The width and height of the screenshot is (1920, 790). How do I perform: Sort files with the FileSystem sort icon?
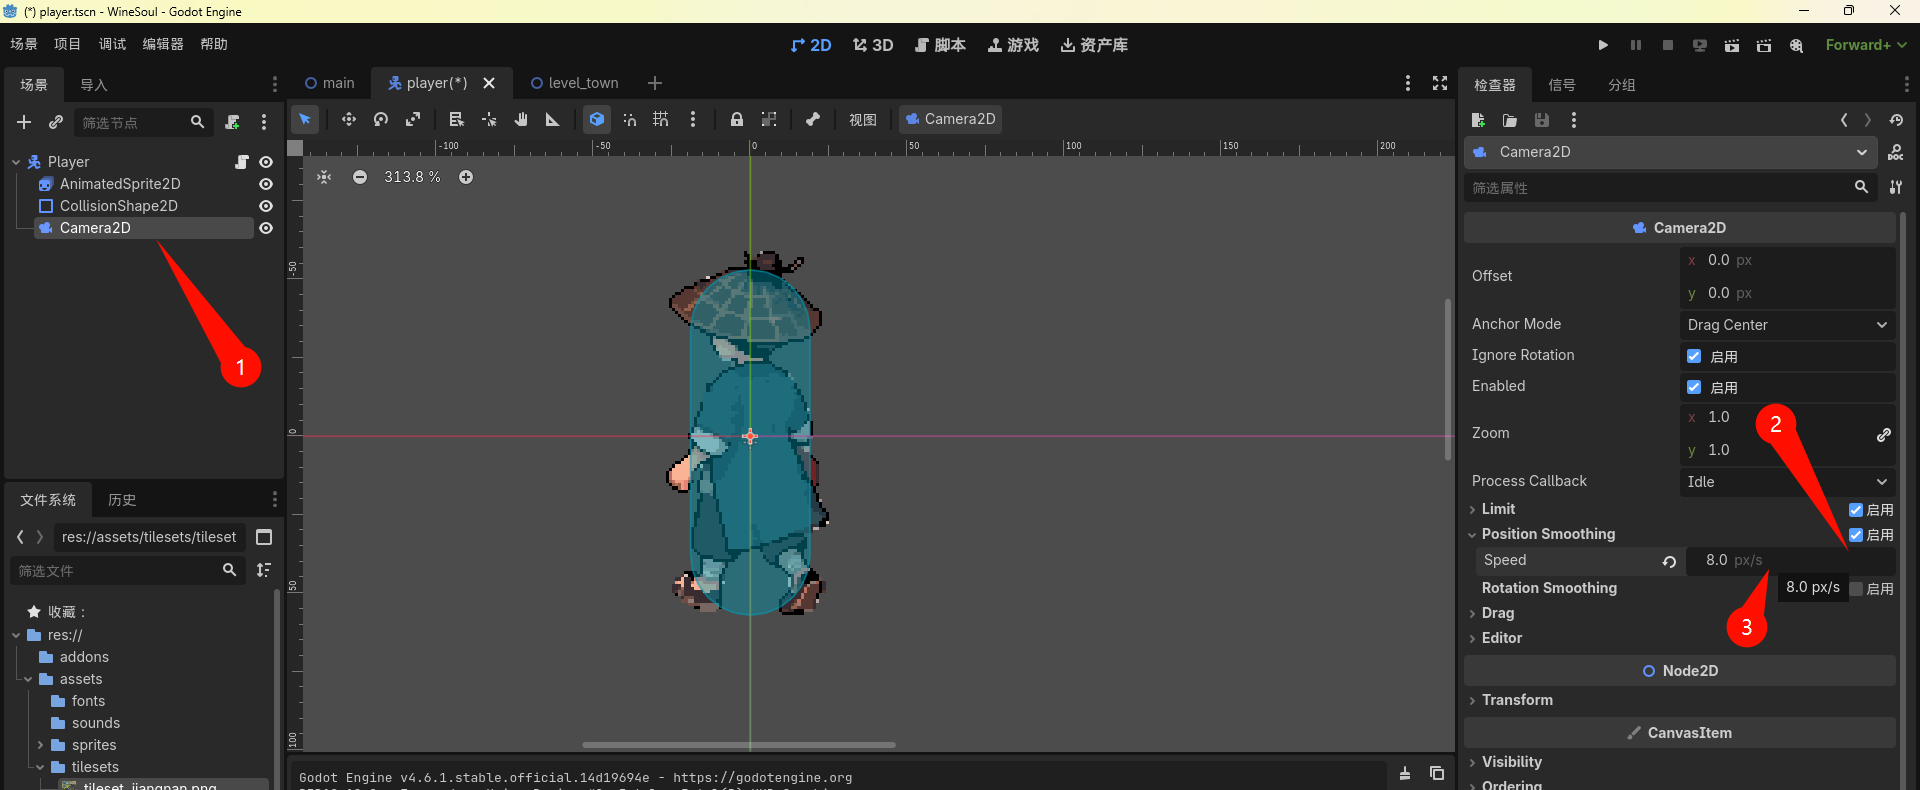[x=264, y=570]
